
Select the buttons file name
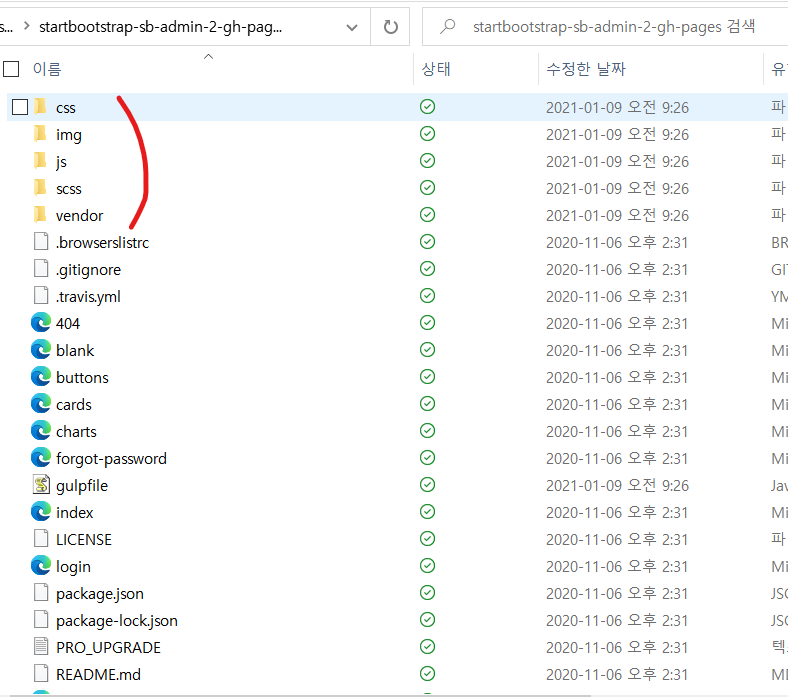point(82,378)
